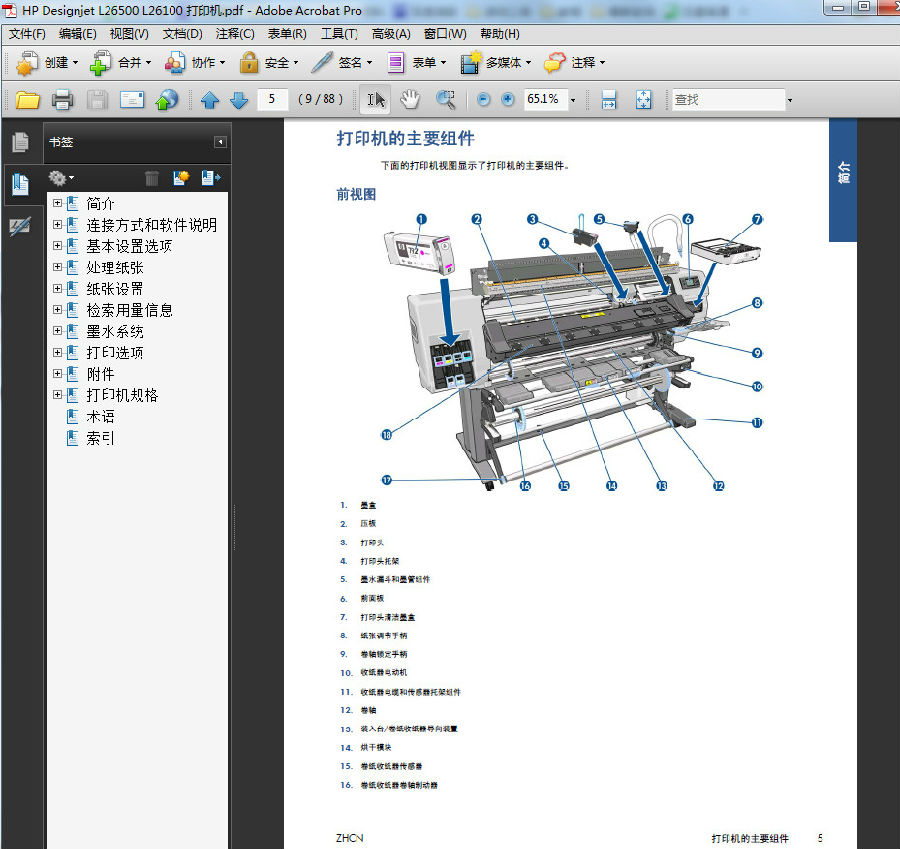Screen dimensions: 900x849
Task: Print the document using the printer icon
Action: (x=63, y=100)
